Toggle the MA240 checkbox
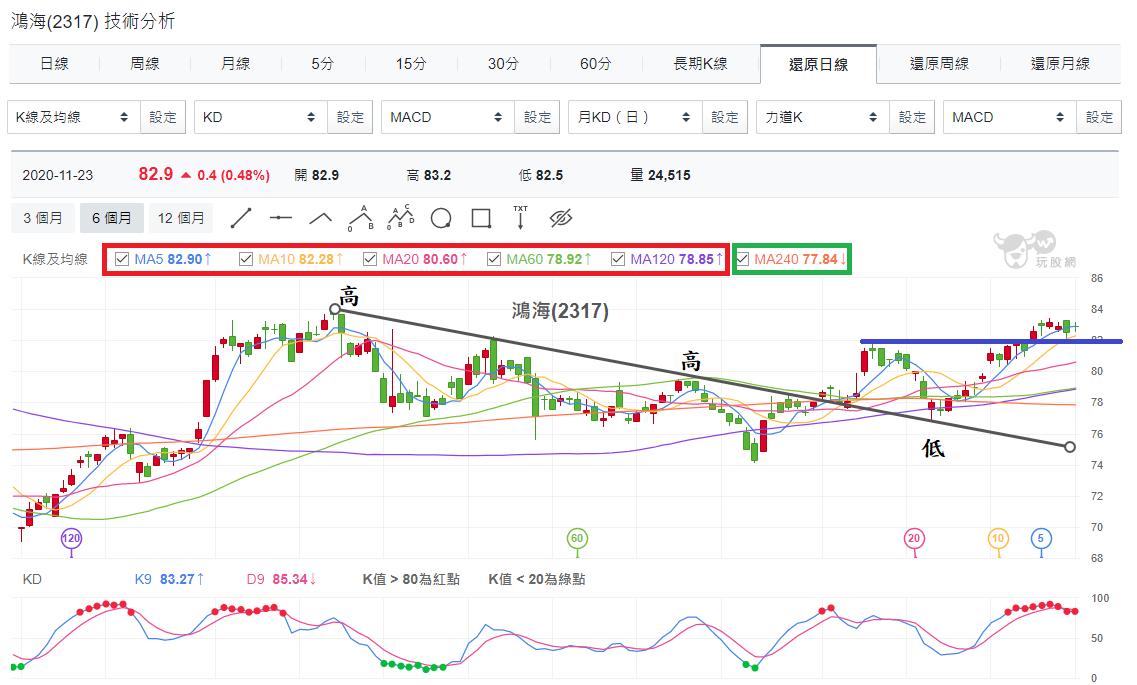Screen dimensions: 1137x685 742,259
